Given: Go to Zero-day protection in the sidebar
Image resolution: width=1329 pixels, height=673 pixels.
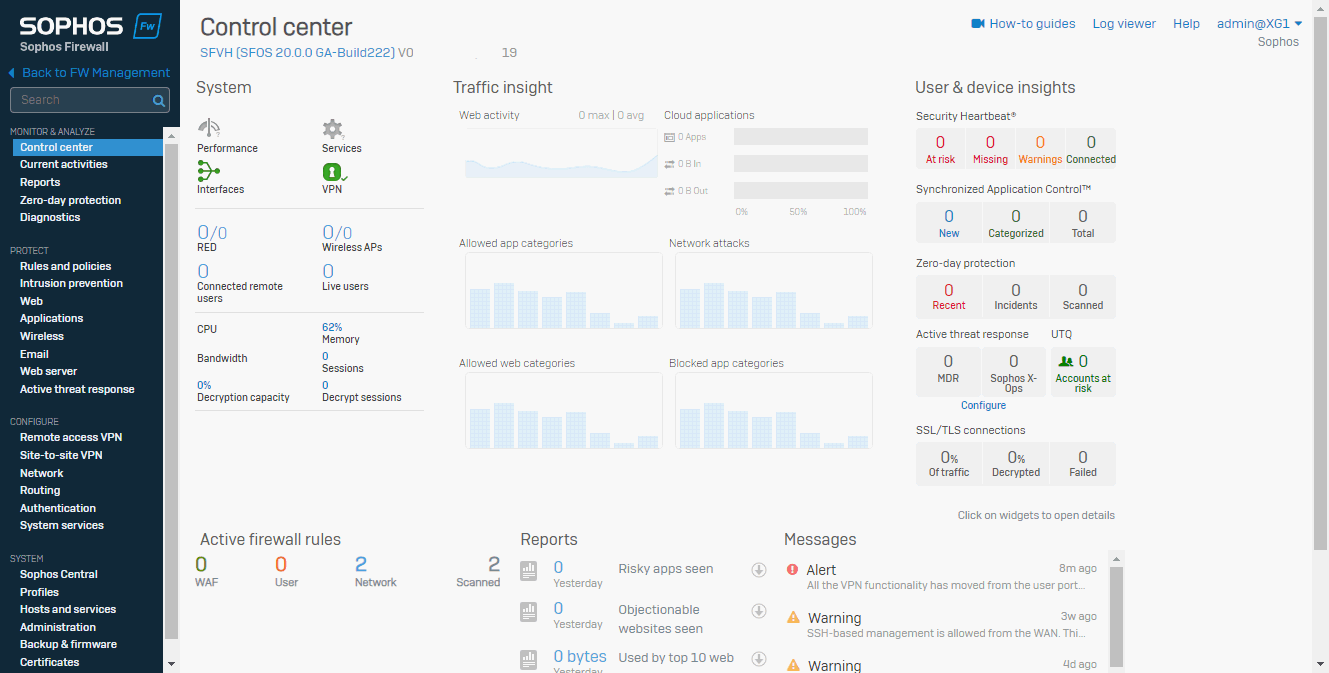Looking at the screenshot, I should coord(71,201).
